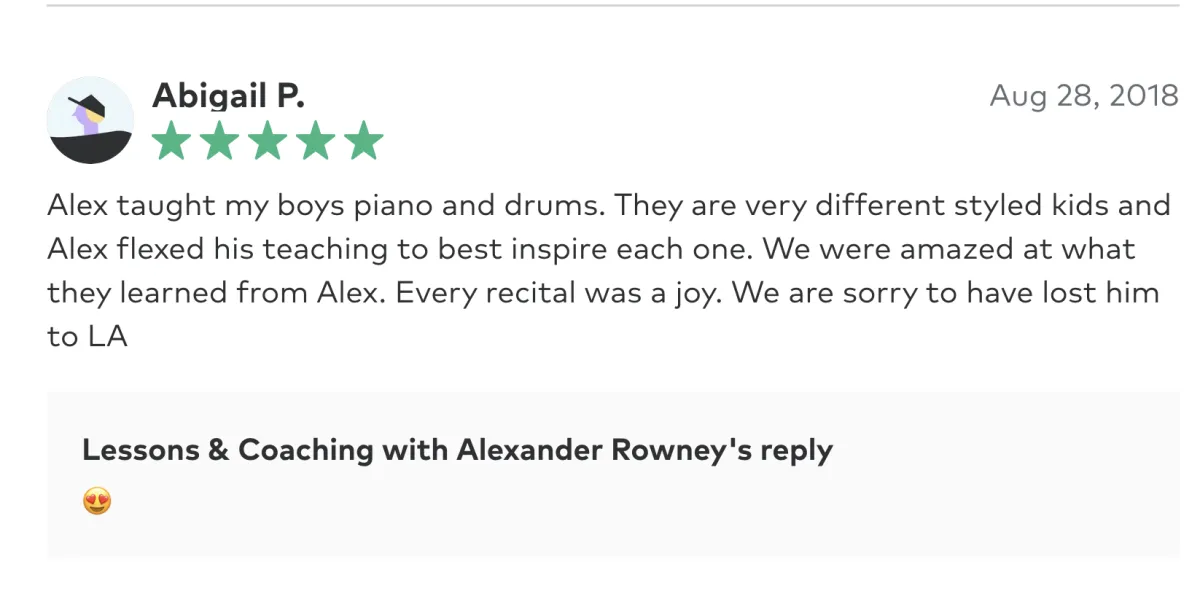Image resolution: width=1200 pixels, height=602 pixels.
Task: Select the third green rating star
Action: point(268,141)
